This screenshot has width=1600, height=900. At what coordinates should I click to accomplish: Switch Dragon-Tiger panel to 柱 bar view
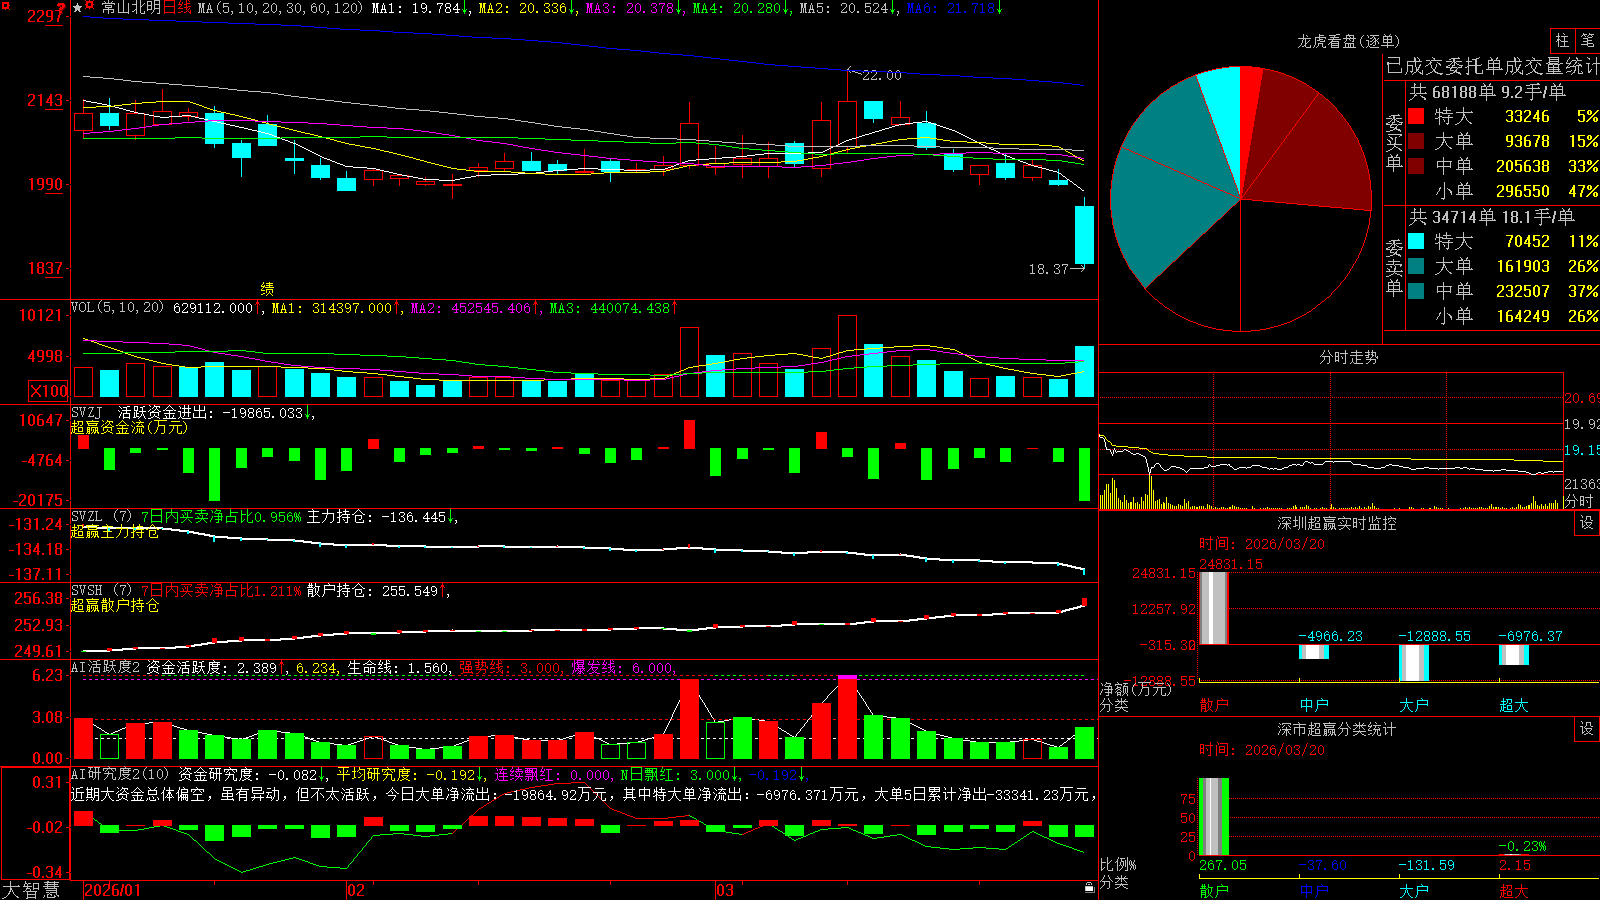1562,41
